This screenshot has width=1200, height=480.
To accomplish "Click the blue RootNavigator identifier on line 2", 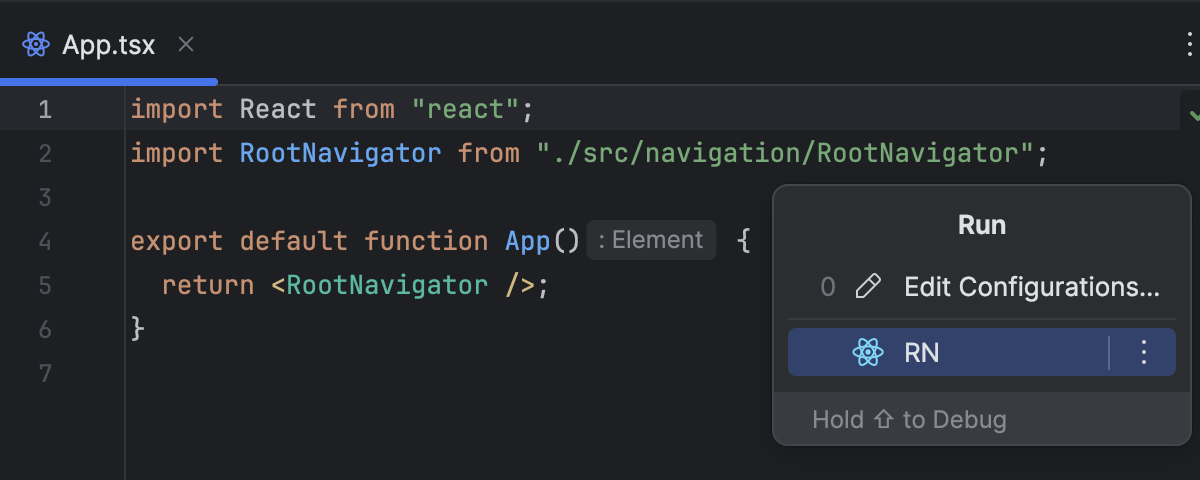I will pyautogui.click(x=340, y=154).
